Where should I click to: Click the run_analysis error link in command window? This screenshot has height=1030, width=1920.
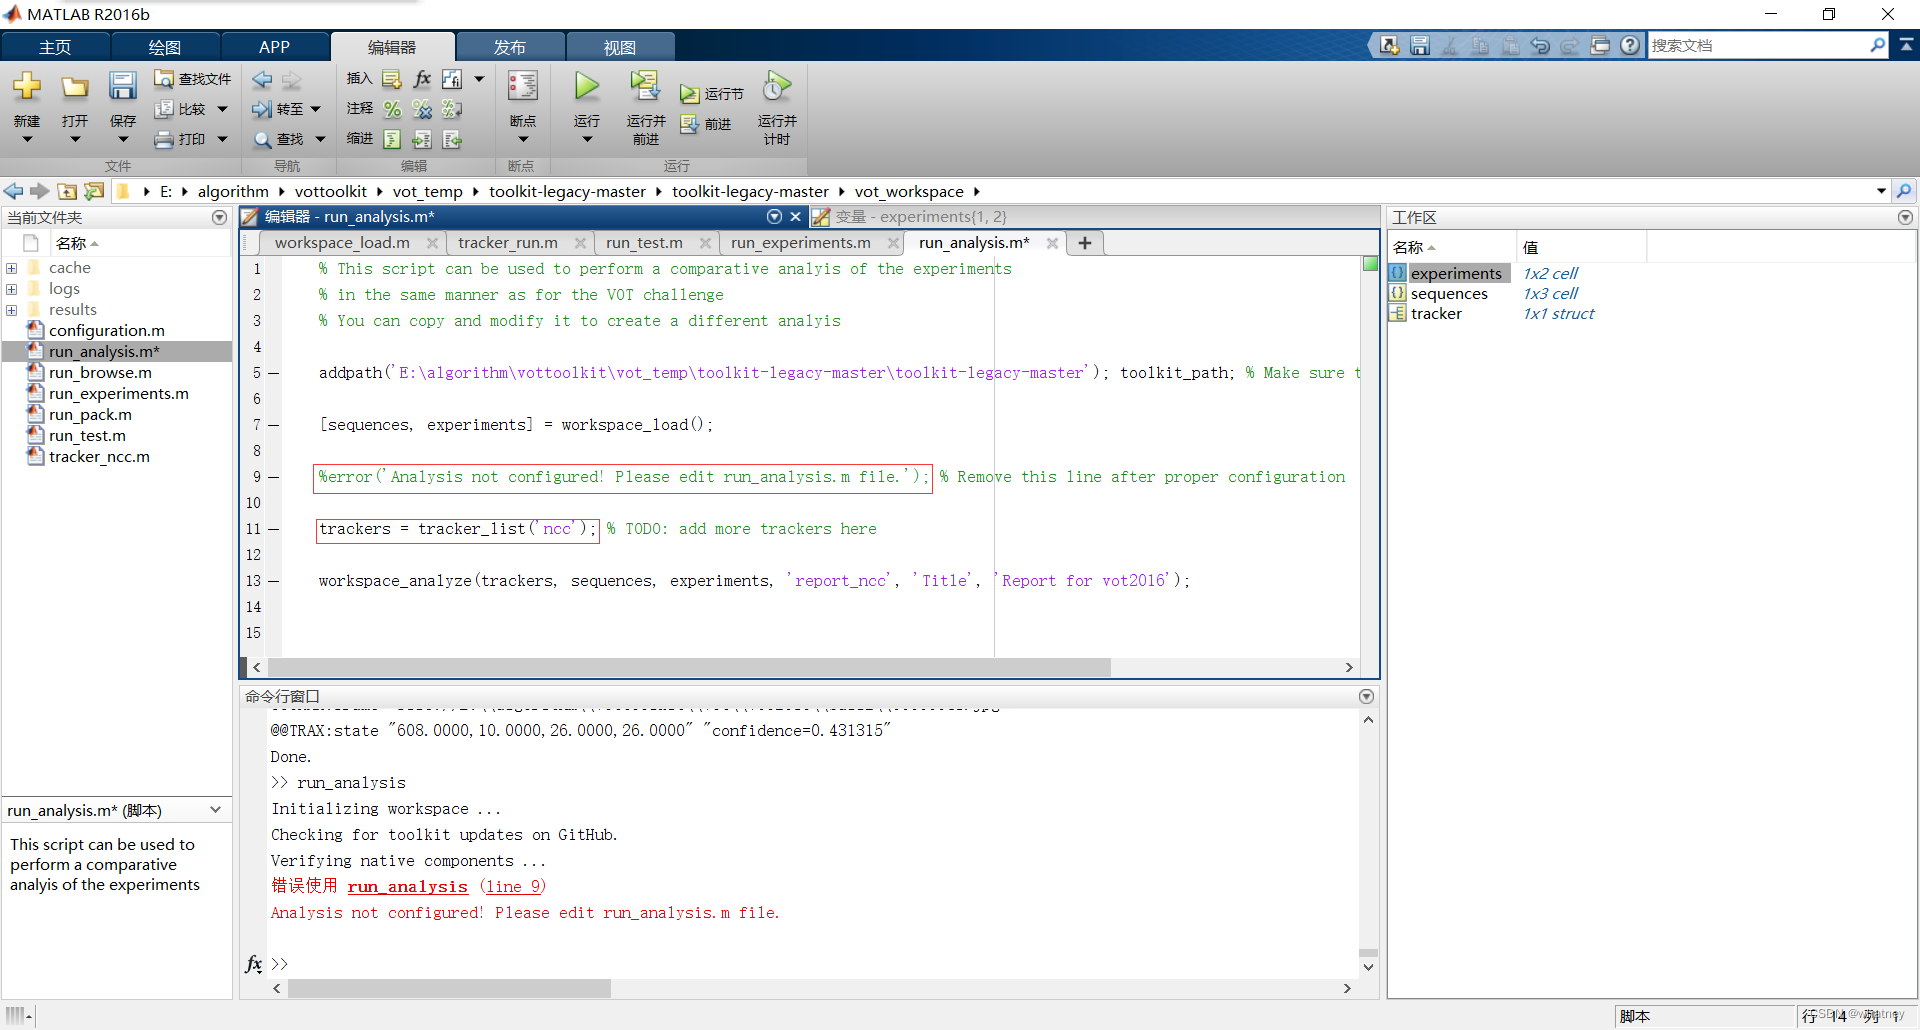pyautogui.click(x=407, y=887)
